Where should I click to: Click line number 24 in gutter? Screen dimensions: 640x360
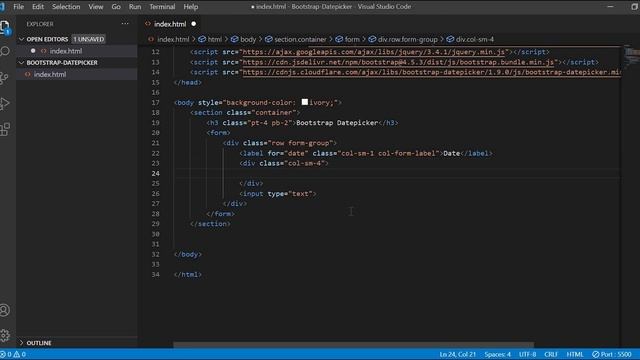coord(156,173)
